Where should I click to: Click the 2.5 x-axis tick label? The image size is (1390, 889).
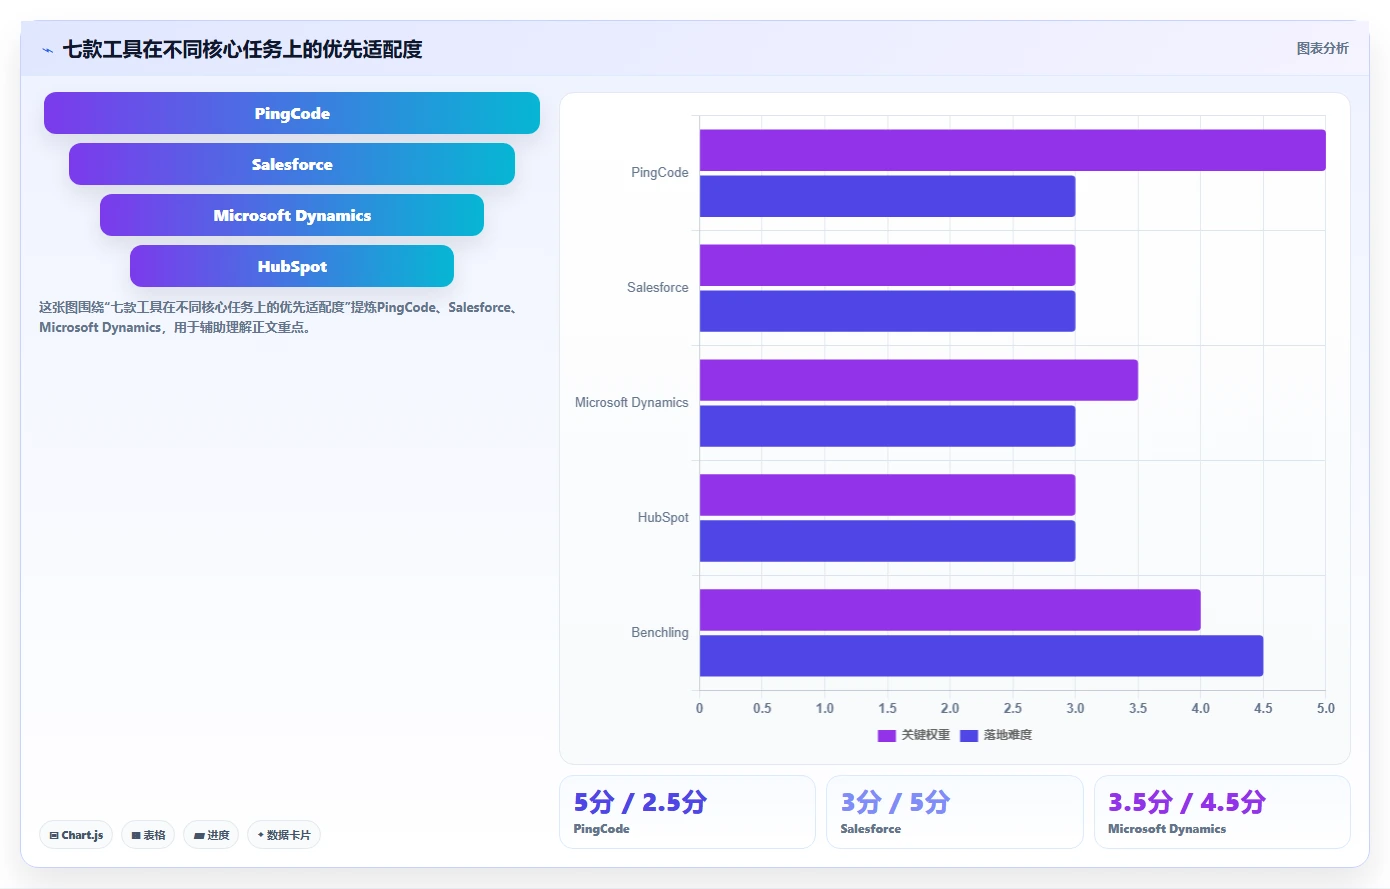tap(1012, 708)
